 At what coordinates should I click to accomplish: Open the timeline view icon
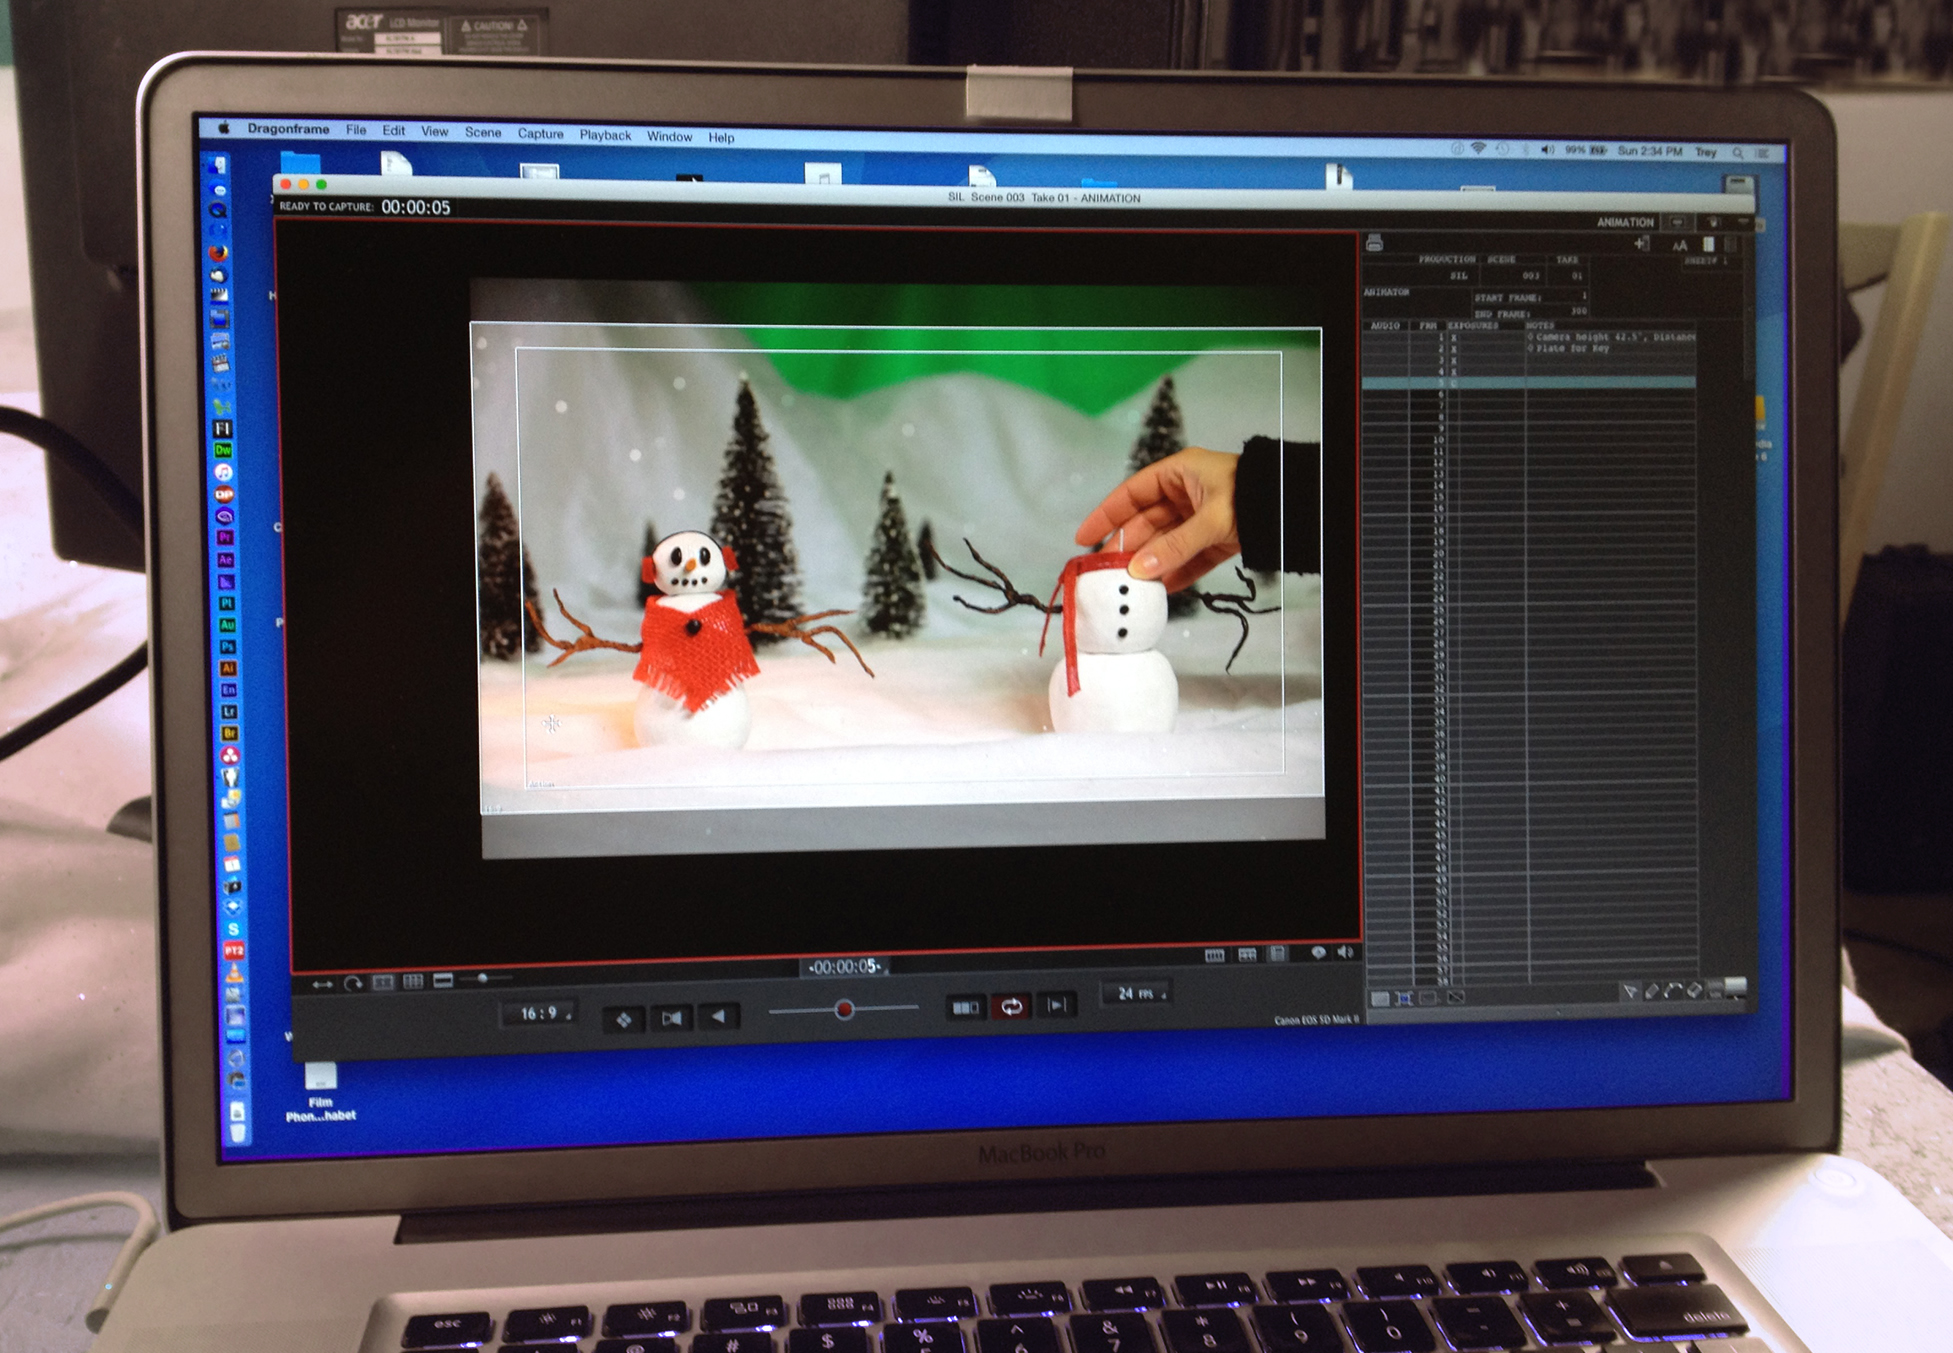1215,956
